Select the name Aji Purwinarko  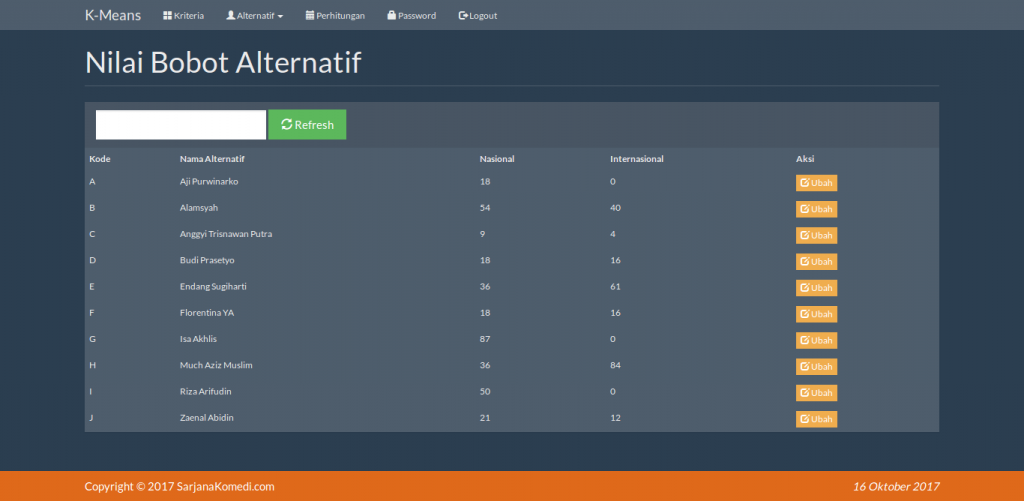pos(209,182)
